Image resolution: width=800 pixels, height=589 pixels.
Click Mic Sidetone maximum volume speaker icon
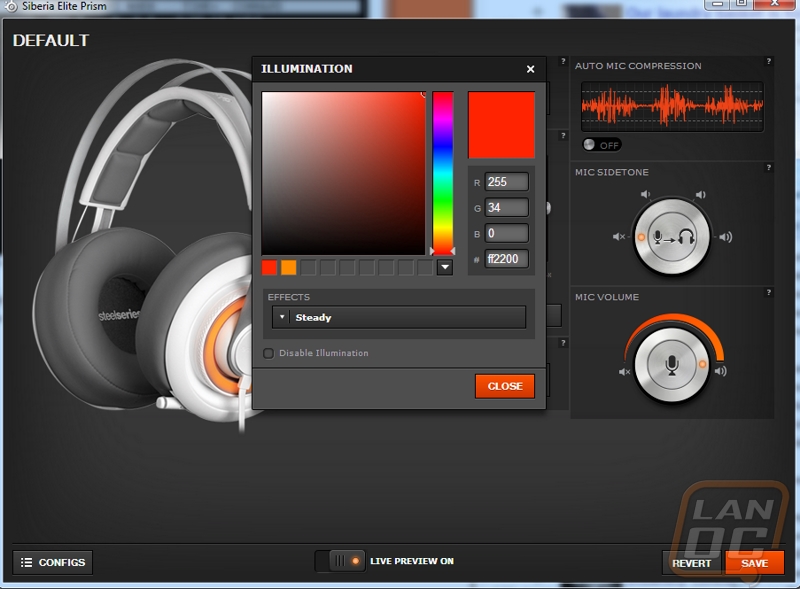(725, 237)
